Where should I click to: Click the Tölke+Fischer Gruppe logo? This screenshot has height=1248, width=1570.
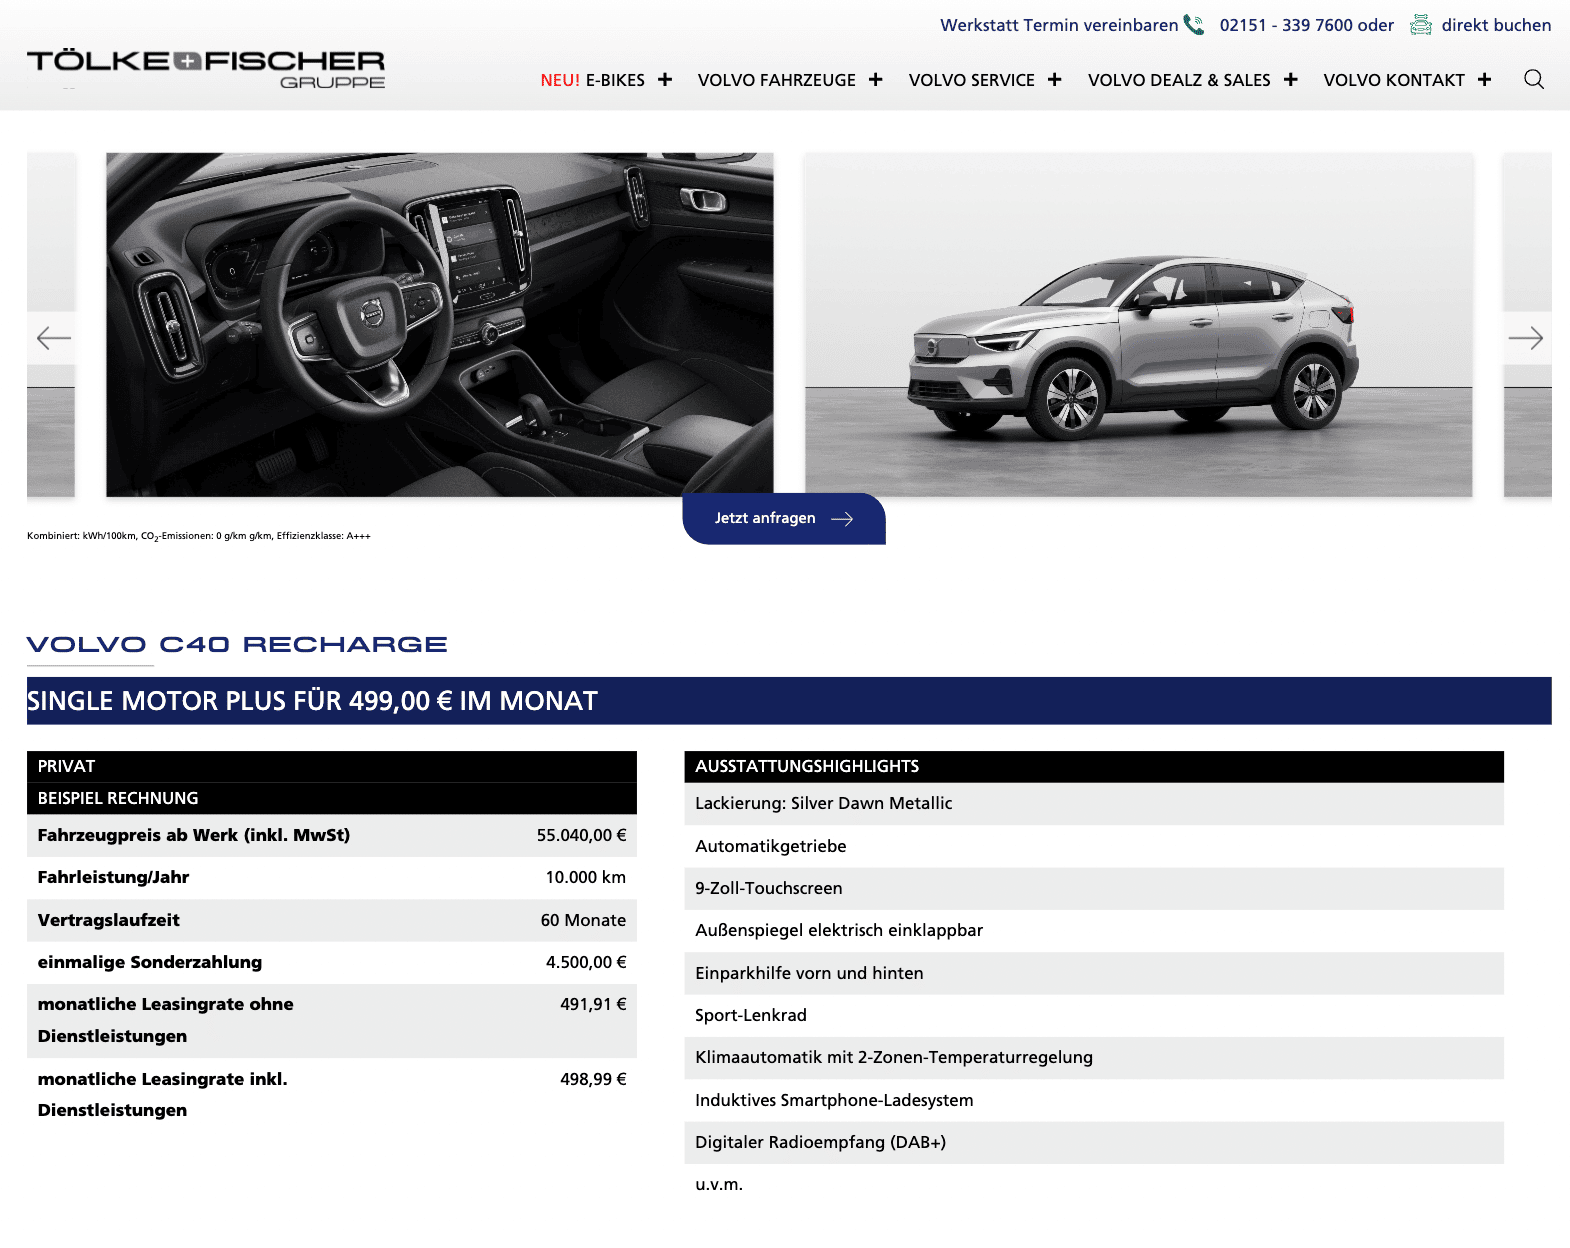tap(206, 69)
